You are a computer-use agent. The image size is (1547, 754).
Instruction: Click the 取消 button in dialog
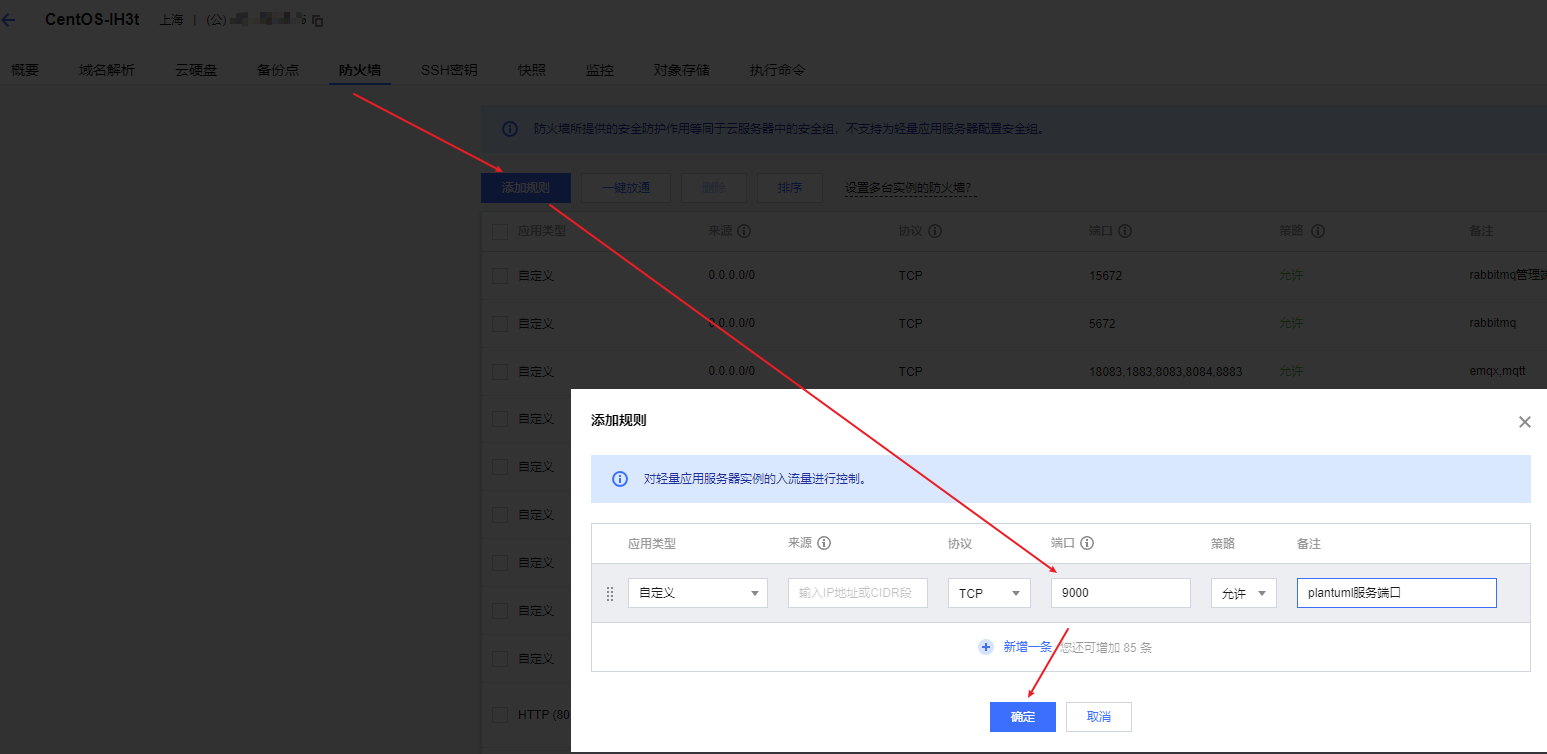point(1099,717)
